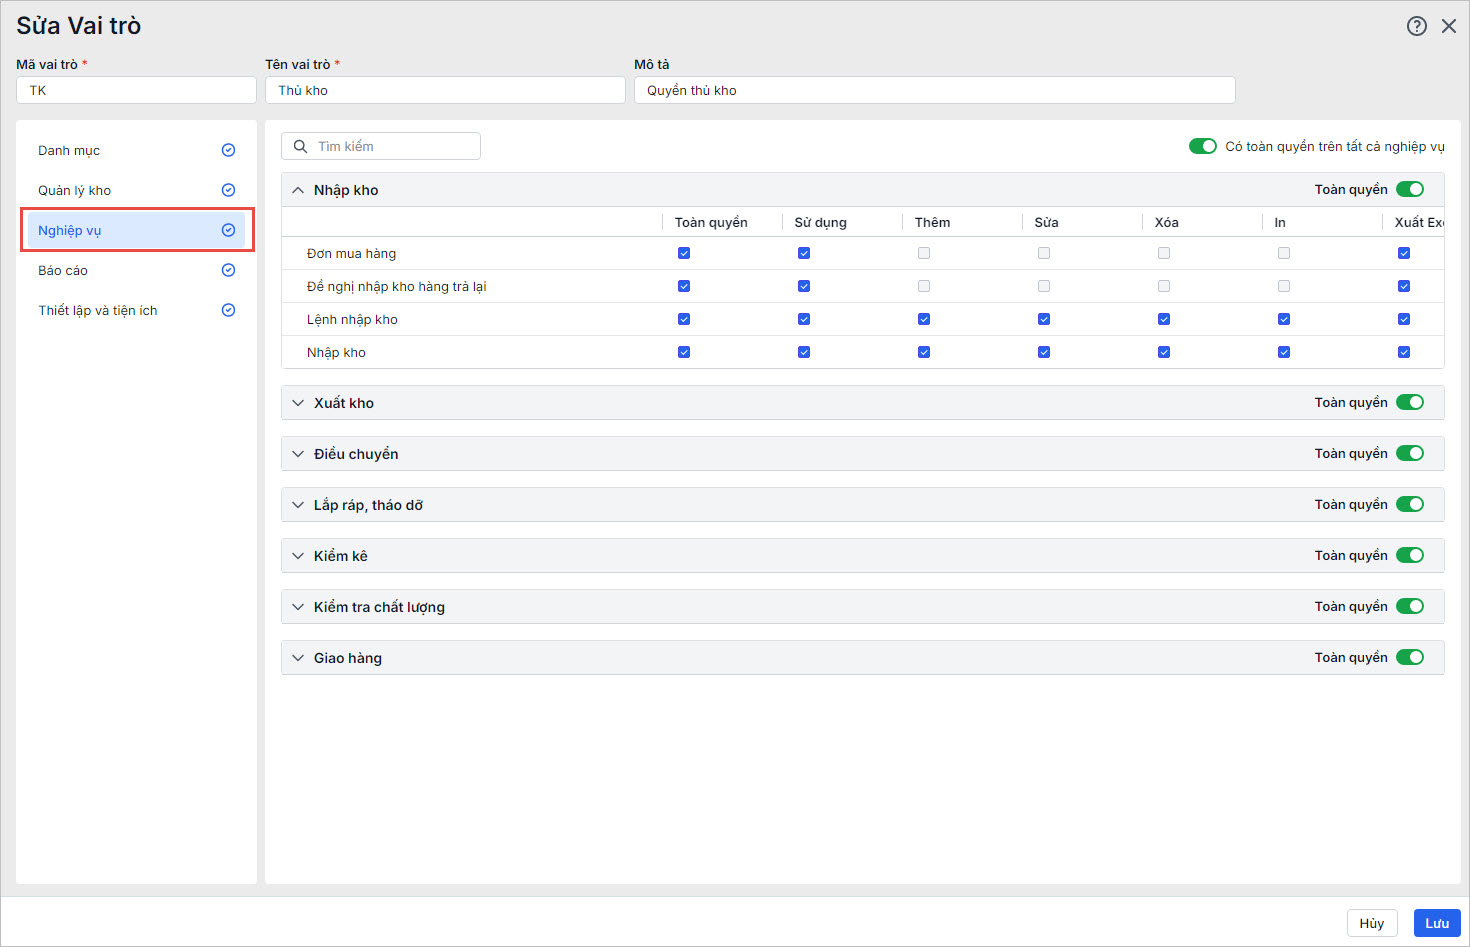Click the Hủy button

click(x=1371, y=923)
